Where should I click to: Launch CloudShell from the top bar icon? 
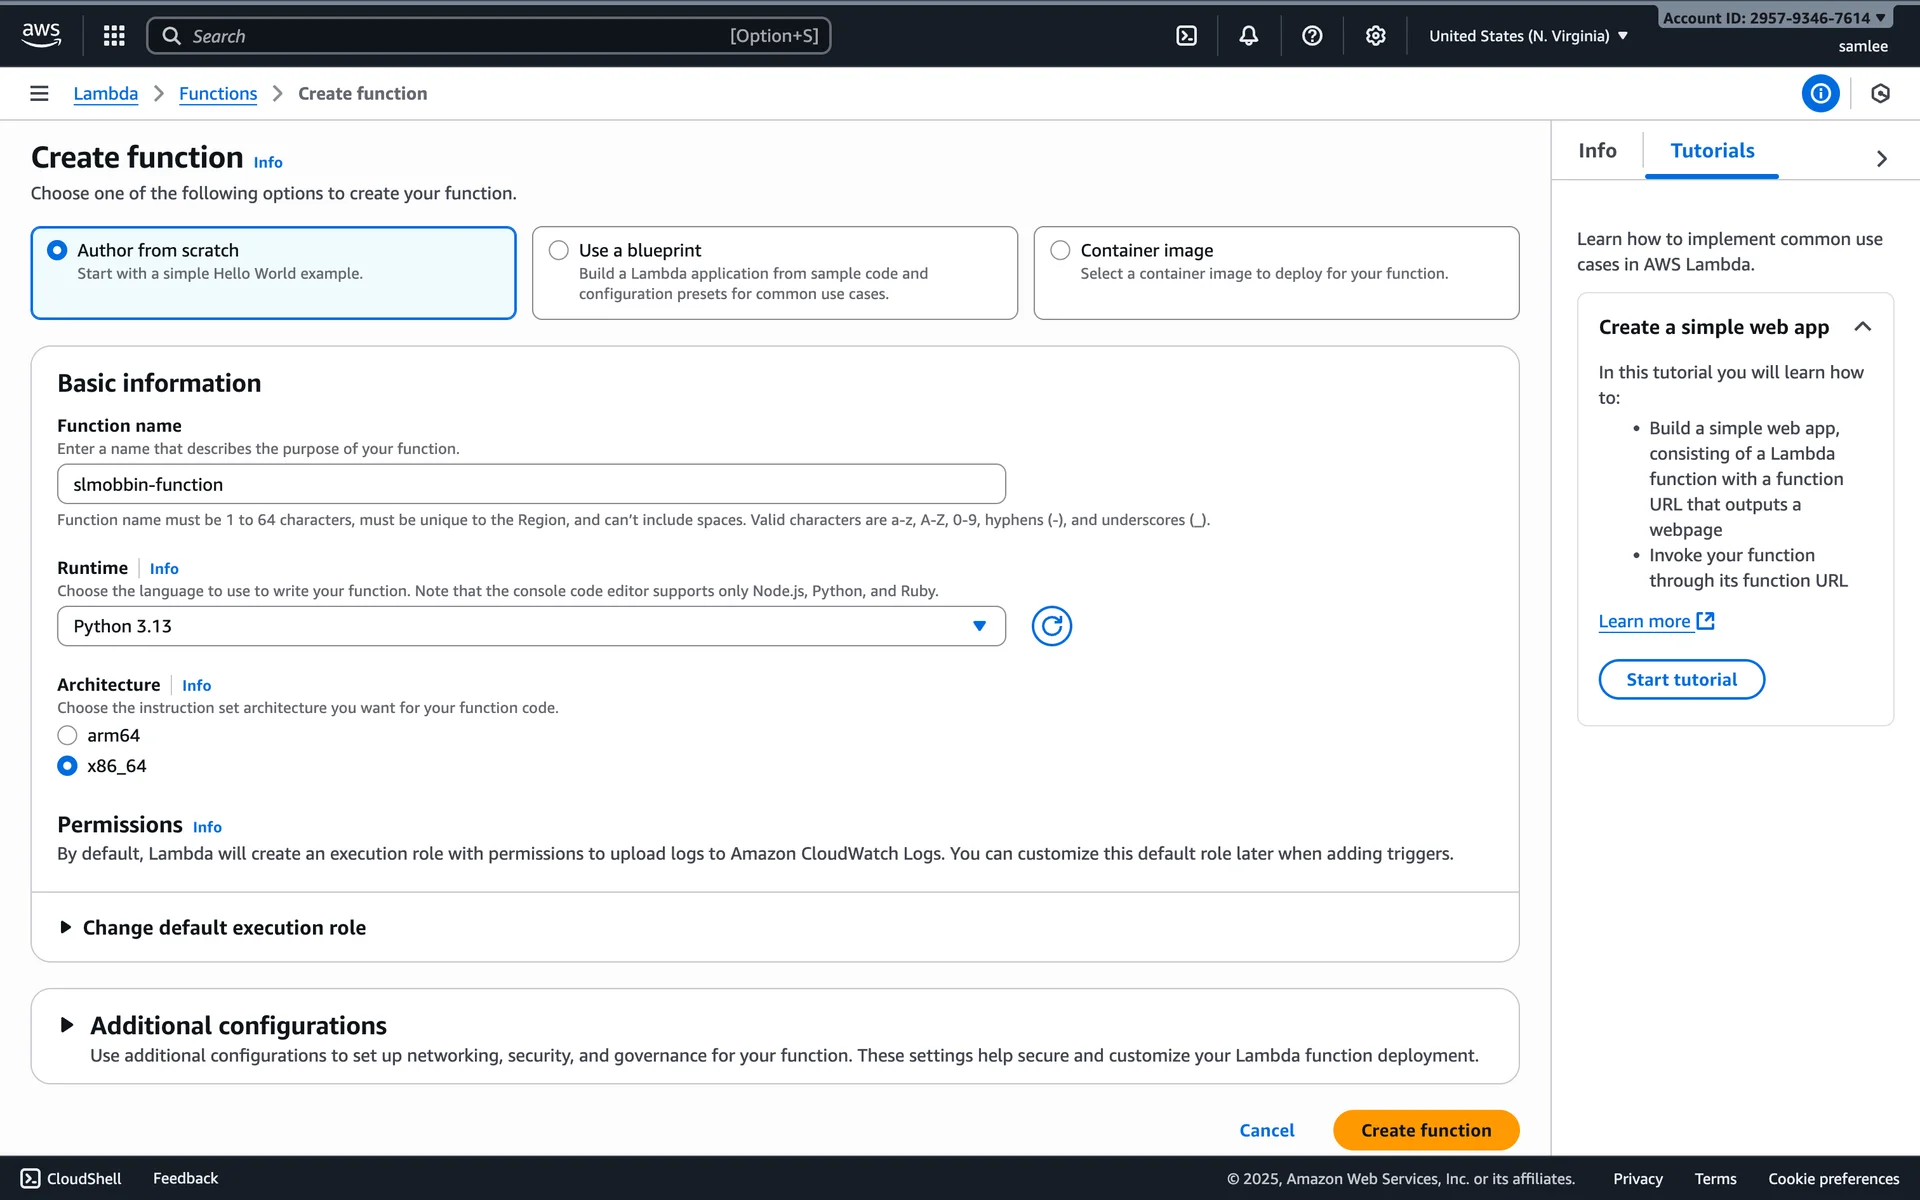(x=1186, y=36)
